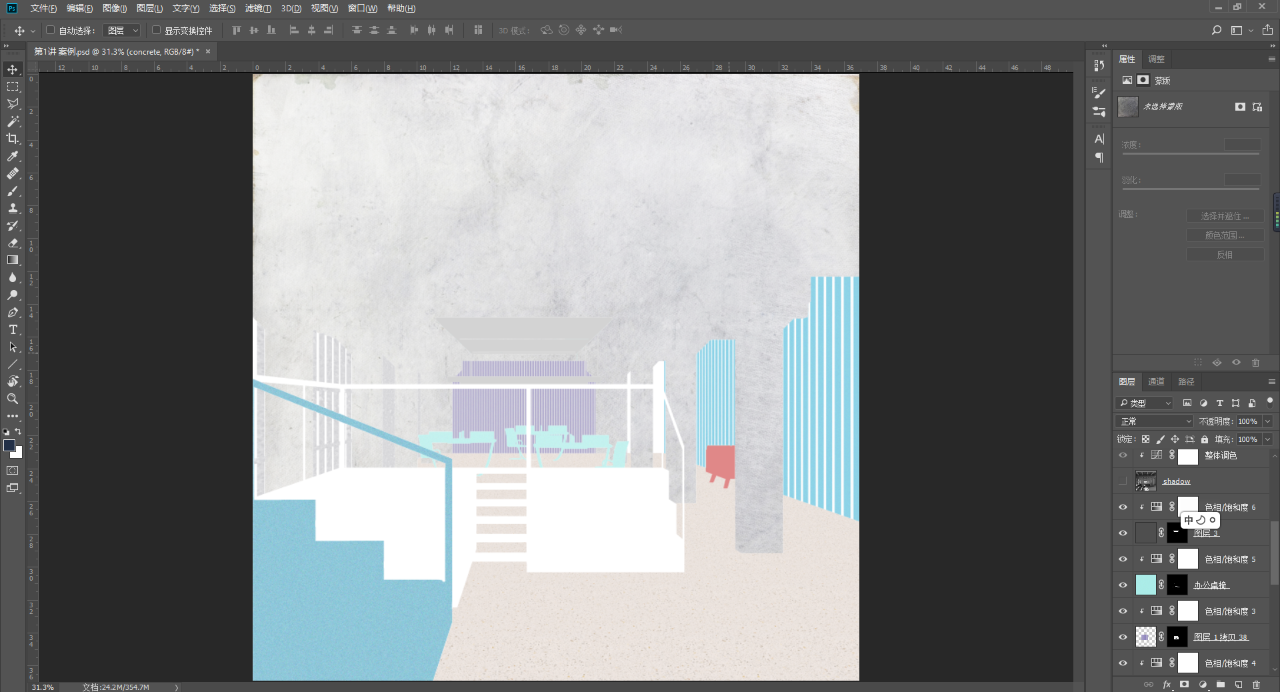Open the Brush settings panel icon
Image resolution: width=1280 pixels, height=692 pixels.
(1099, 93)
